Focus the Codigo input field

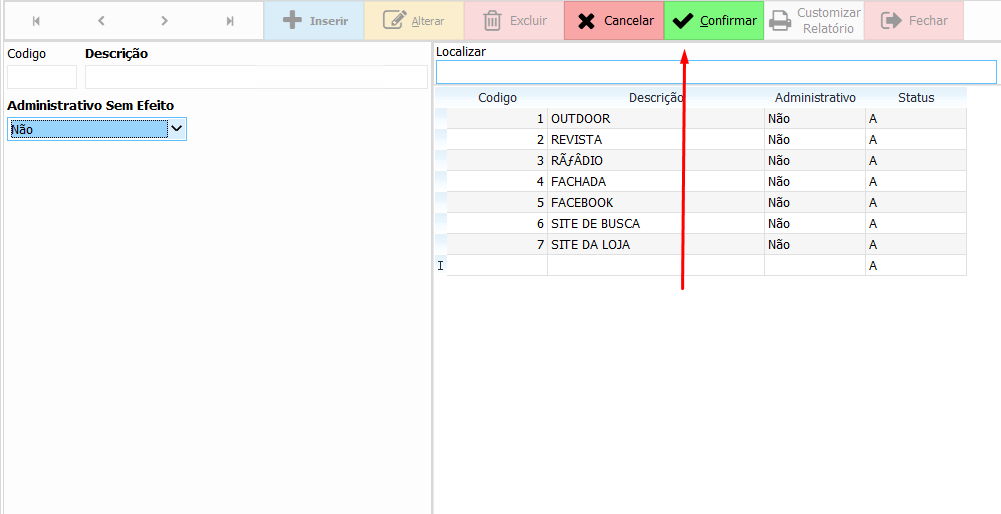(x=42, y=77)
